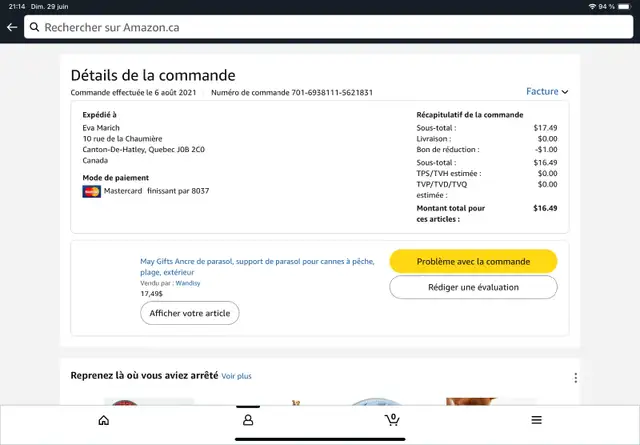Click the first Sous-total $17.49 value
Viewport: 640px width, 445px height.
tap(545, 128)
